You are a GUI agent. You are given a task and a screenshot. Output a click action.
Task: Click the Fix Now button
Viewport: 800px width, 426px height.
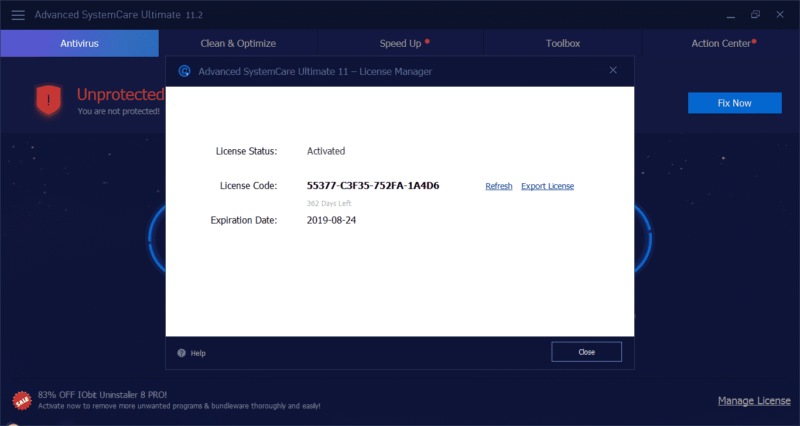(x=735, y=103)
